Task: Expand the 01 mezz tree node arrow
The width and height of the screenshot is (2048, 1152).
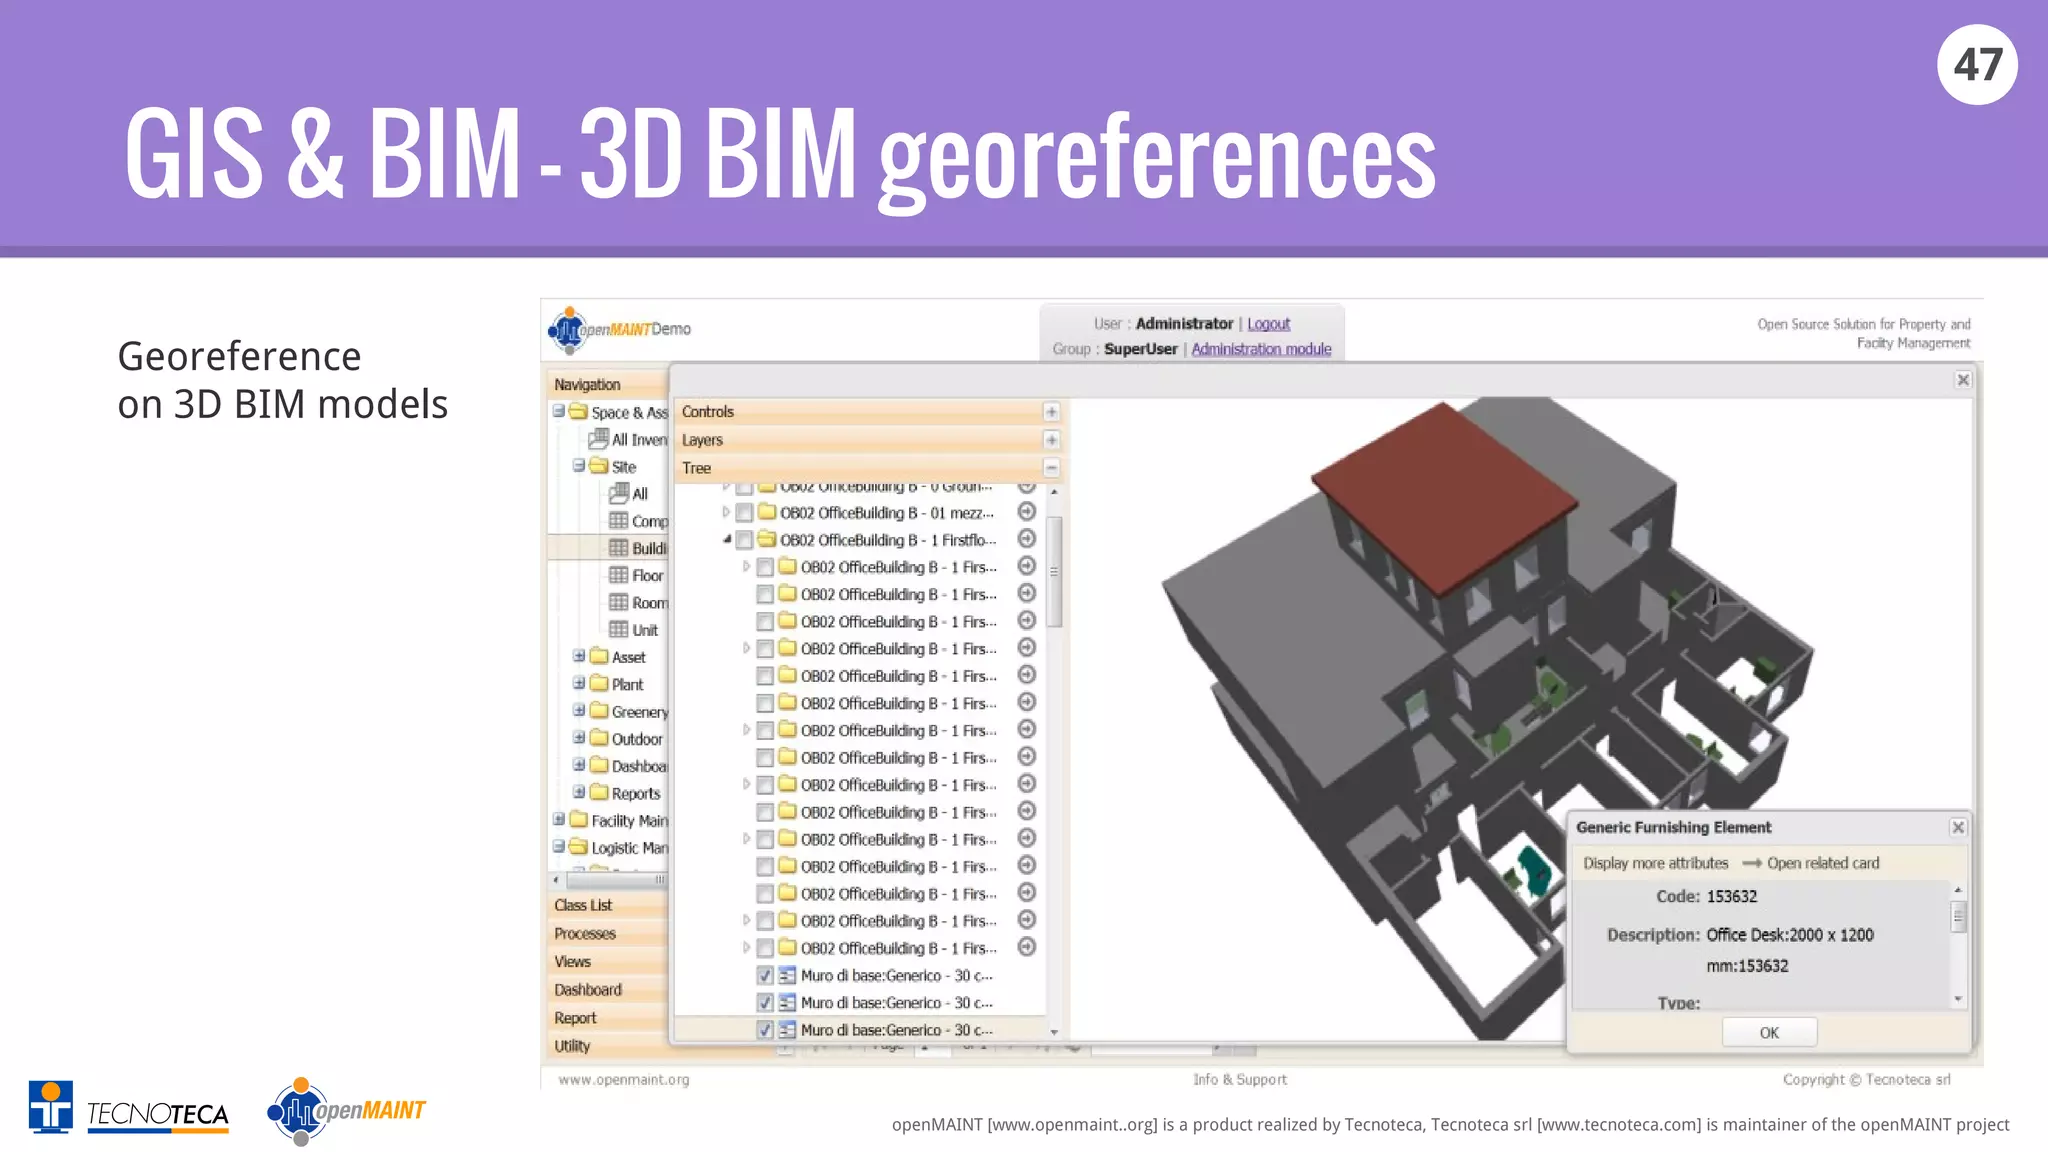Action: tap(726, 512)
